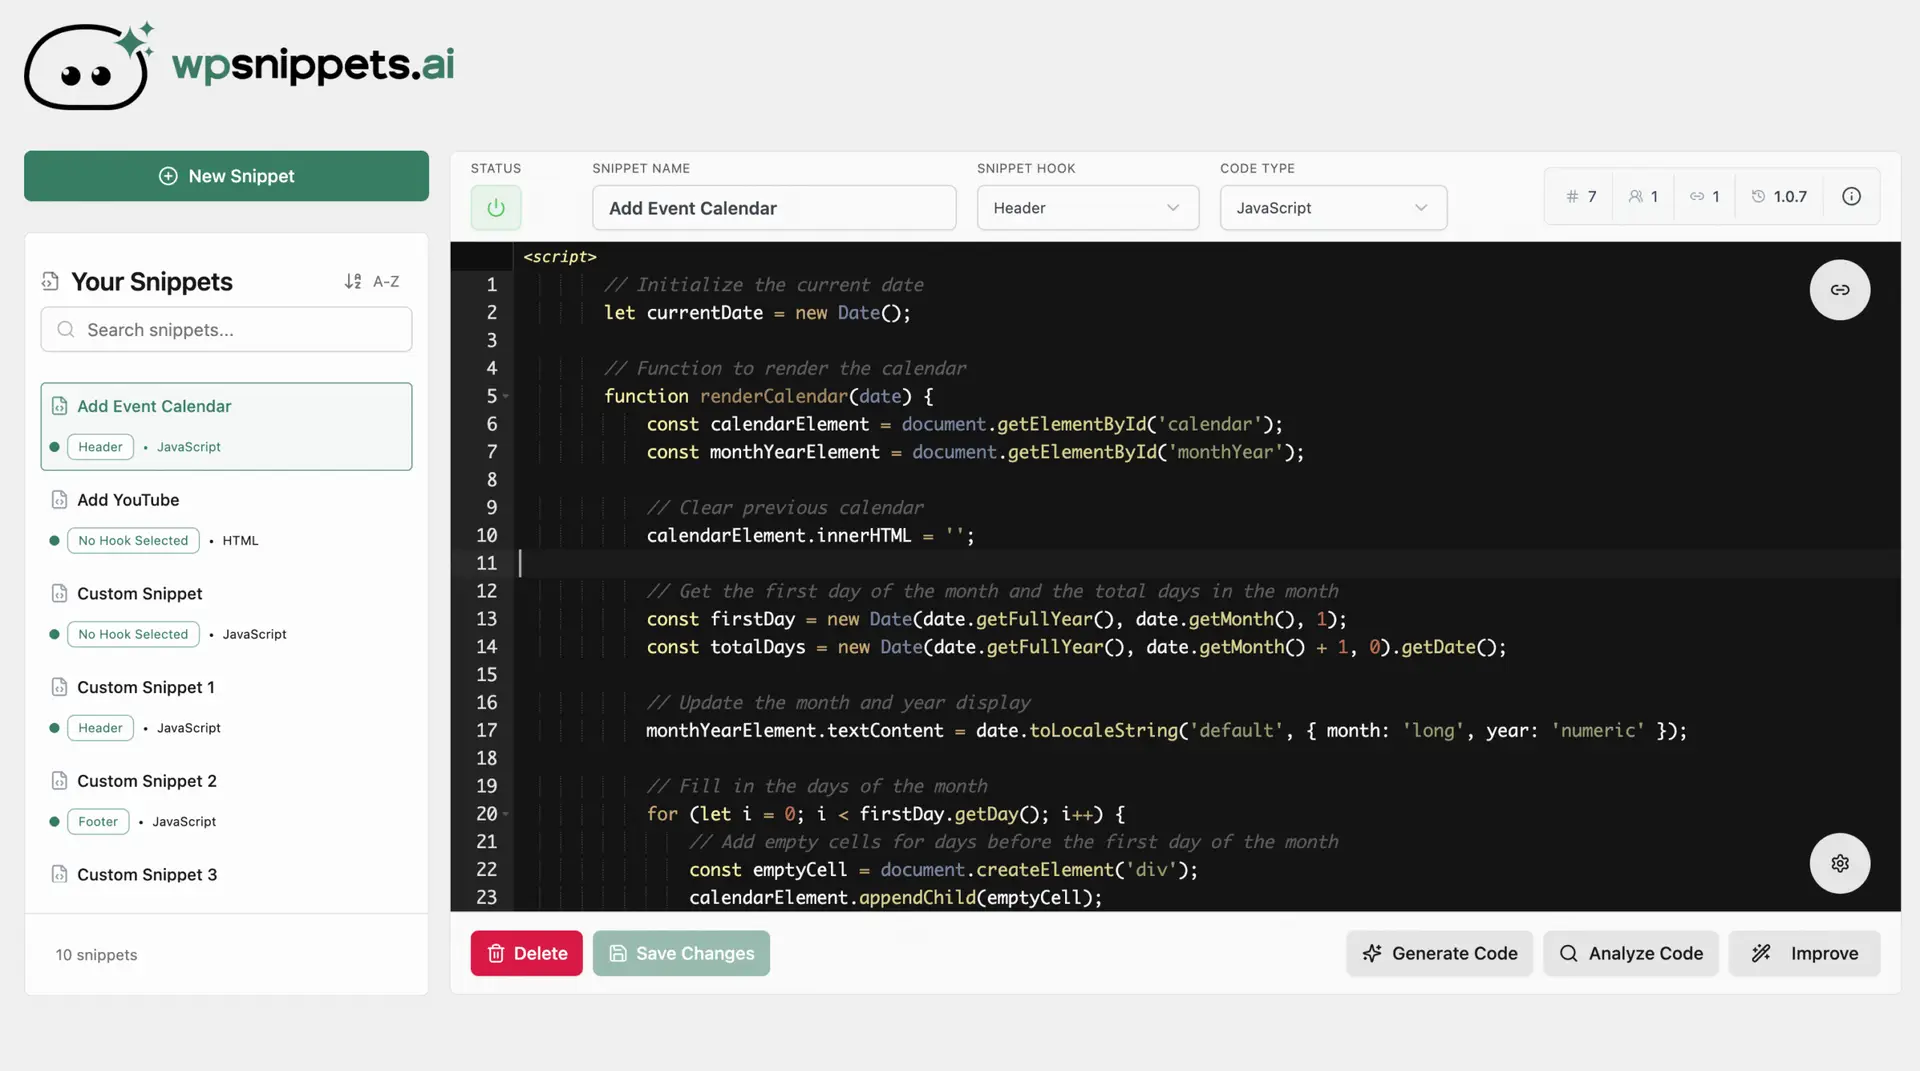Click code line 'let currentDate = new Date();'

[757, 313]
